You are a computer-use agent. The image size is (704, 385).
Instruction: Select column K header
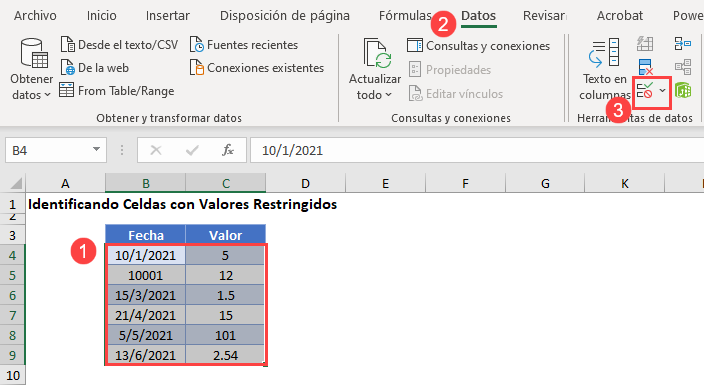tap(625, 183)
